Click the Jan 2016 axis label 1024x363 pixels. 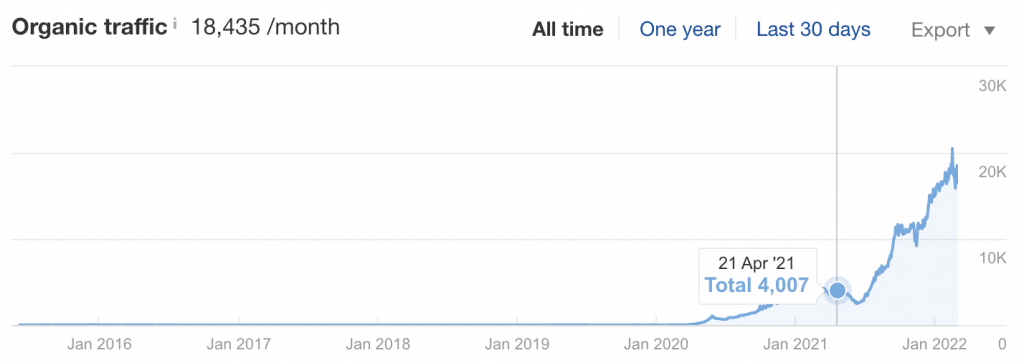click(x=99, y=344)
